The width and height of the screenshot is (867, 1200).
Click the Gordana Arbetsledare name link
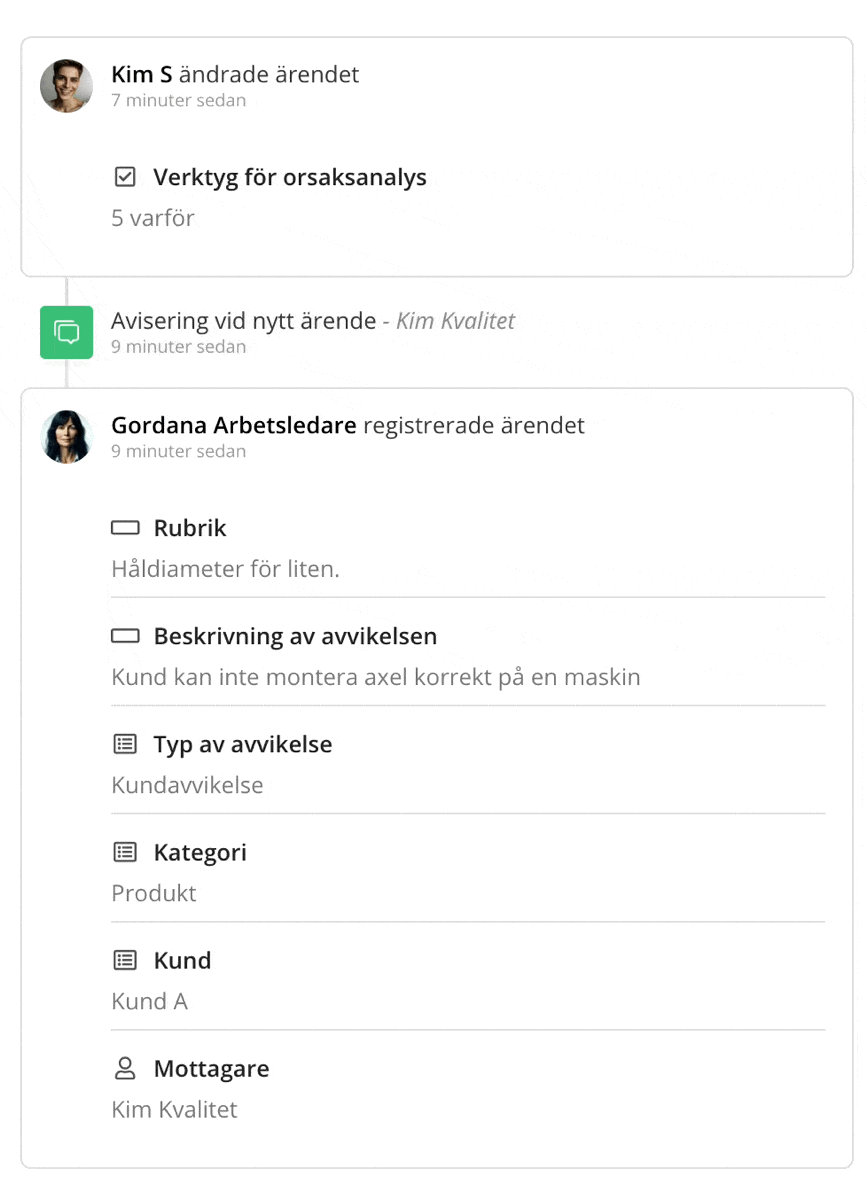232,424
